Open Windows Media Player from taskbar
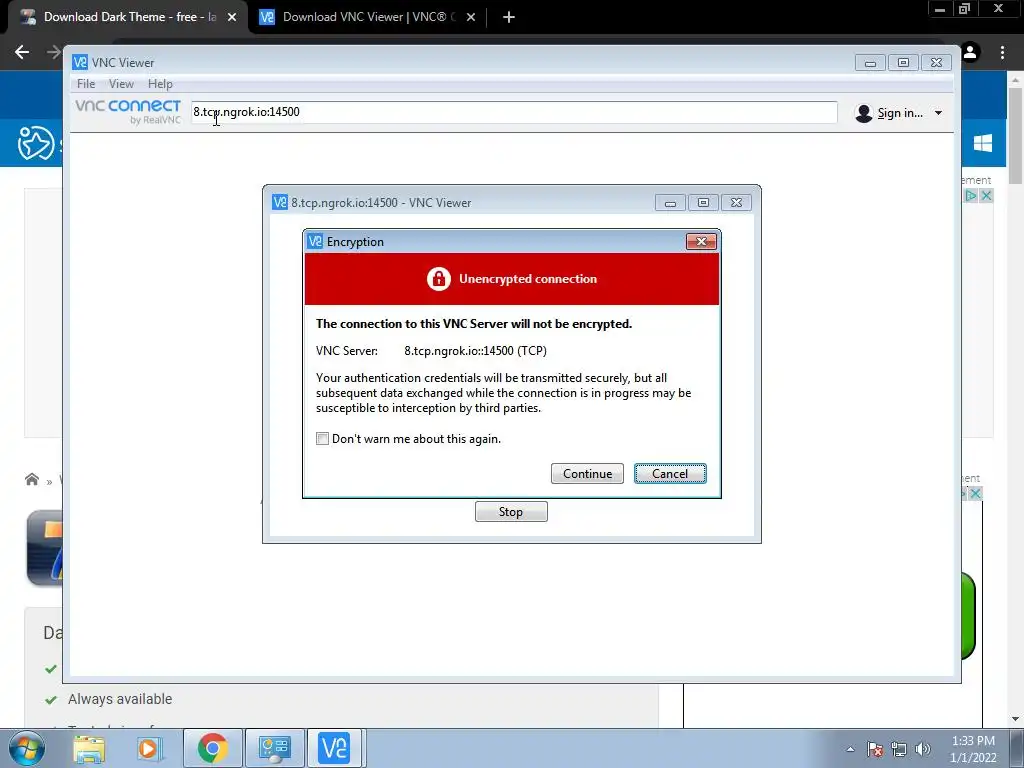 click(x=149, y=748)
